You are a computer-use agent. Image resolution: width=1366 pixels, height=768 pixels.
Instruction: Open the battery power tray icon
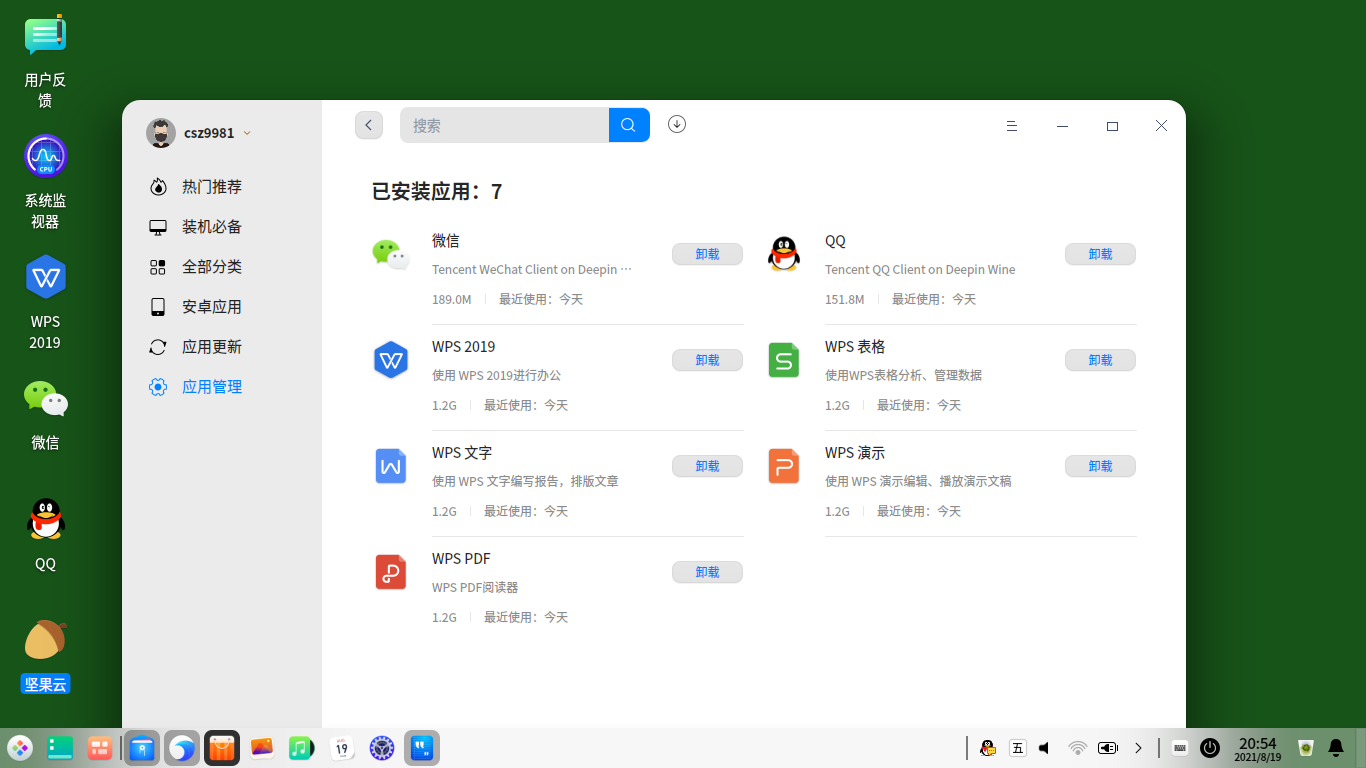pyautogui.click(x=1108, y=748)
